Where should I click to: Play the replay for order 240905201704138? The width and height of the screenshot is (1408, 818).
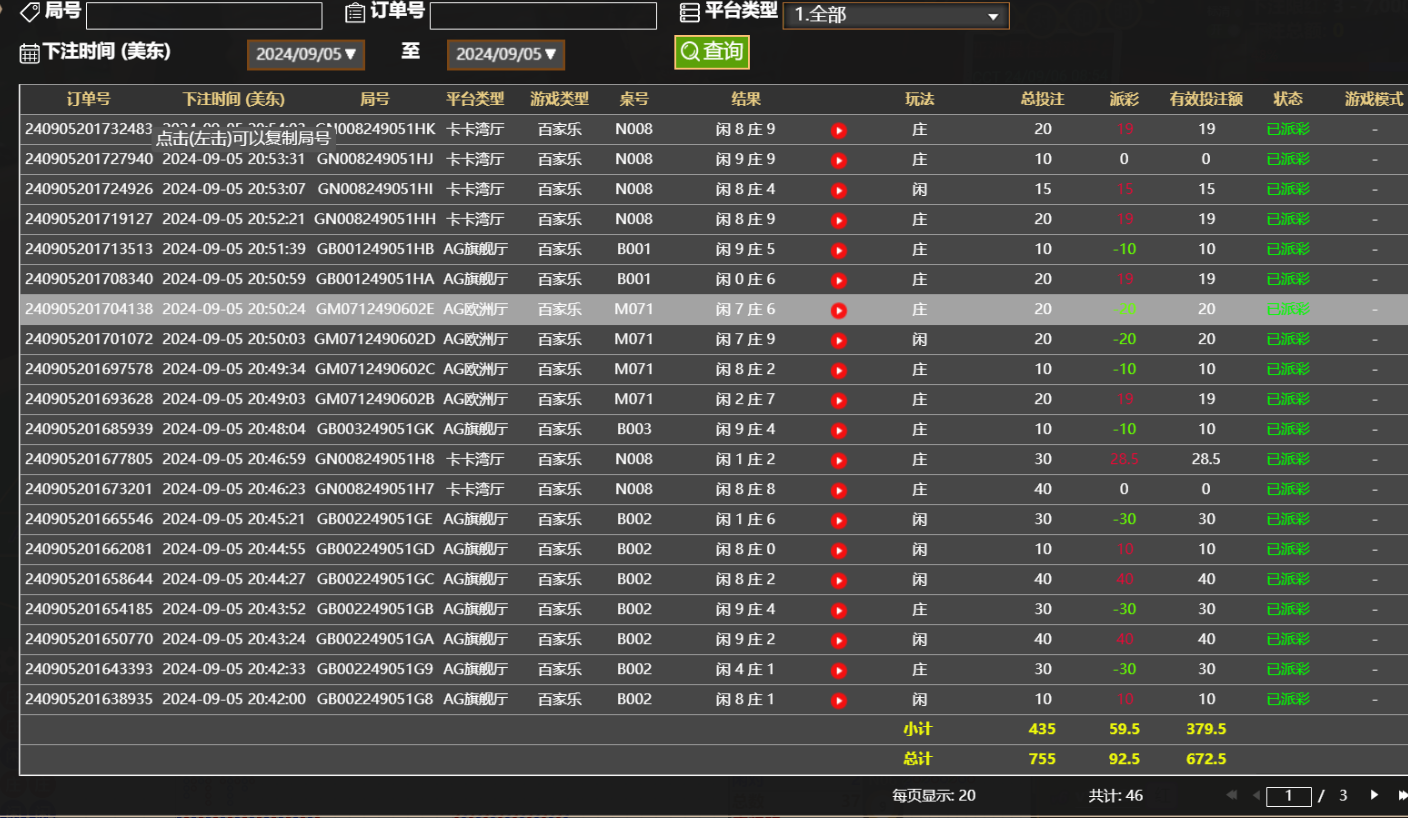point(839,310)
